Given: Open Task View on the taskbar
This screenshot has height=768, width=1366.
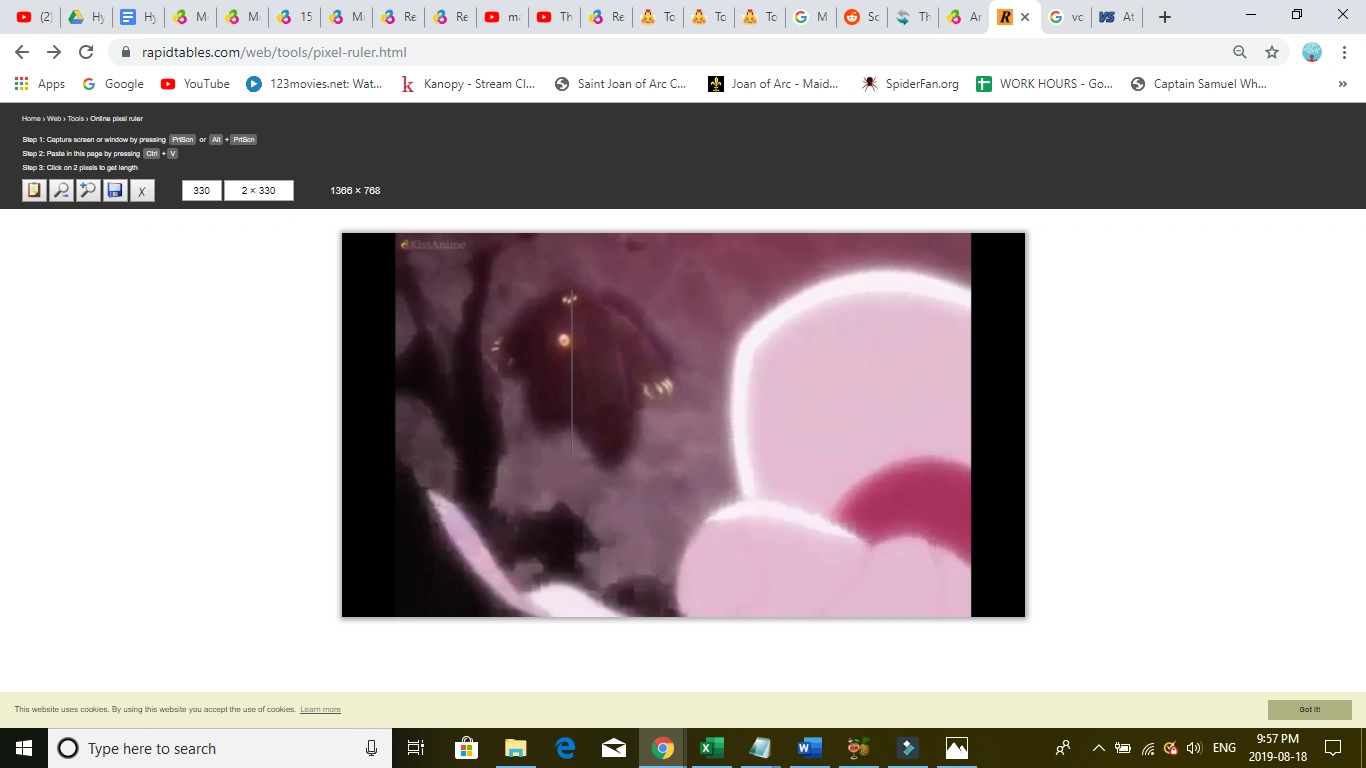Looking at the screenshot, I should coord(416,748).
